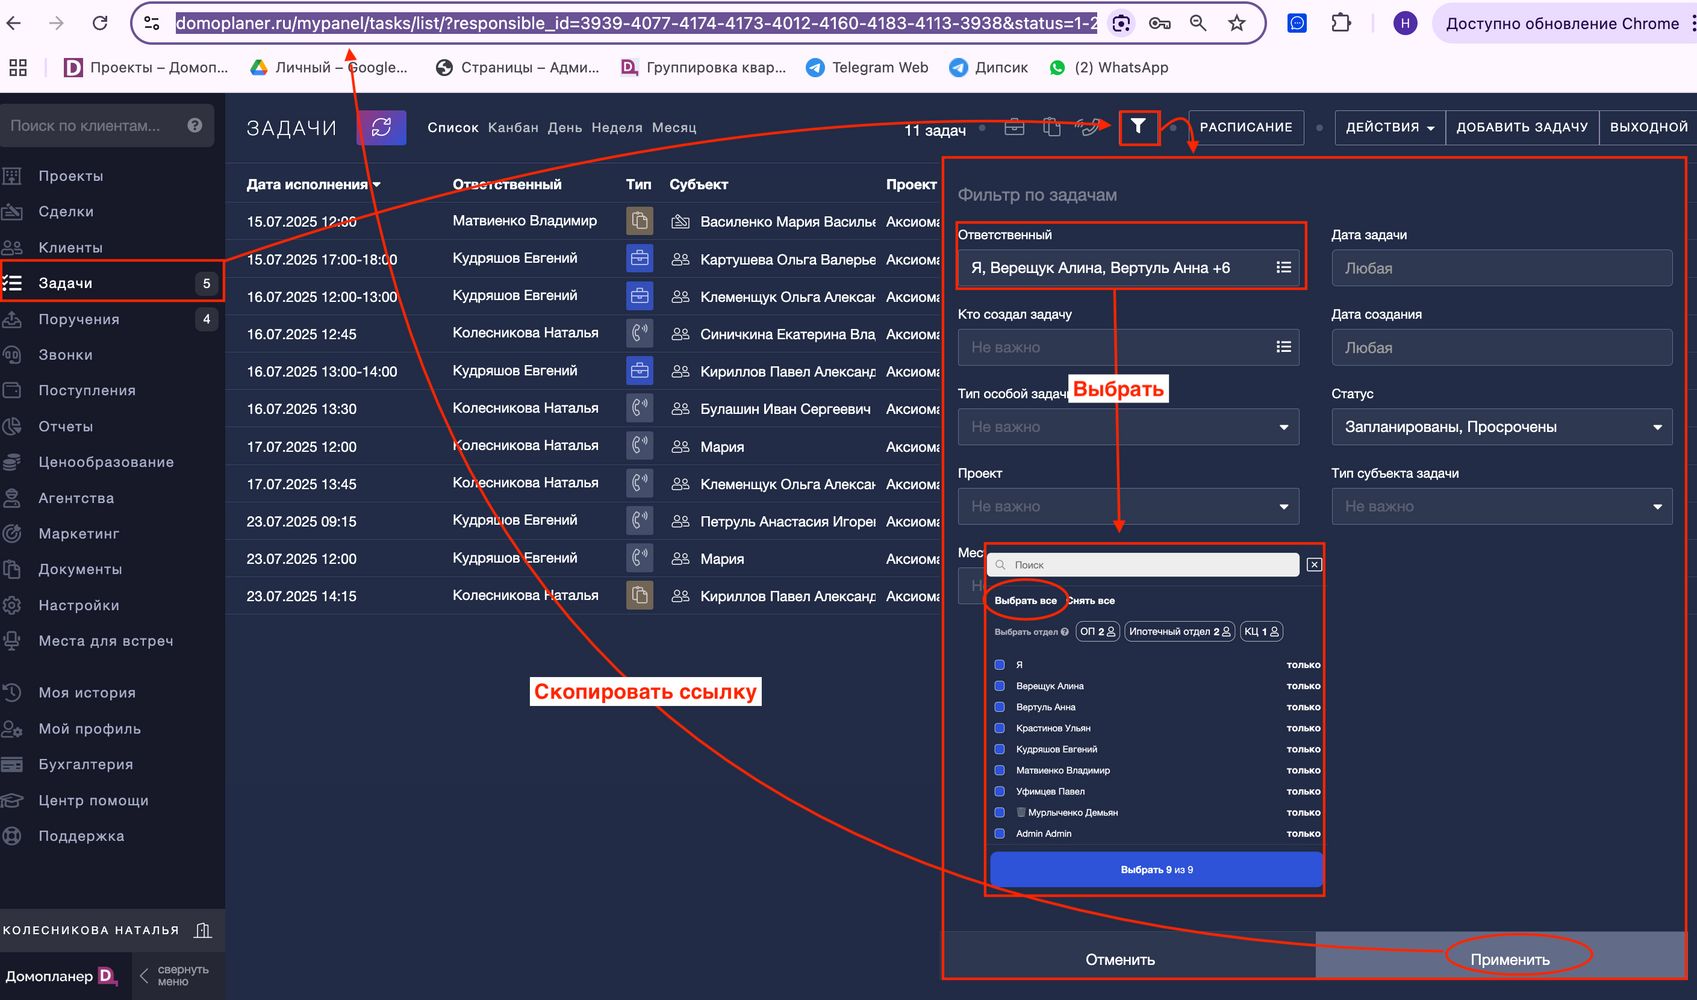Reload the page in Chrome
Viewport: 1697px width, 1000px height.
click(x=100, y=23)
